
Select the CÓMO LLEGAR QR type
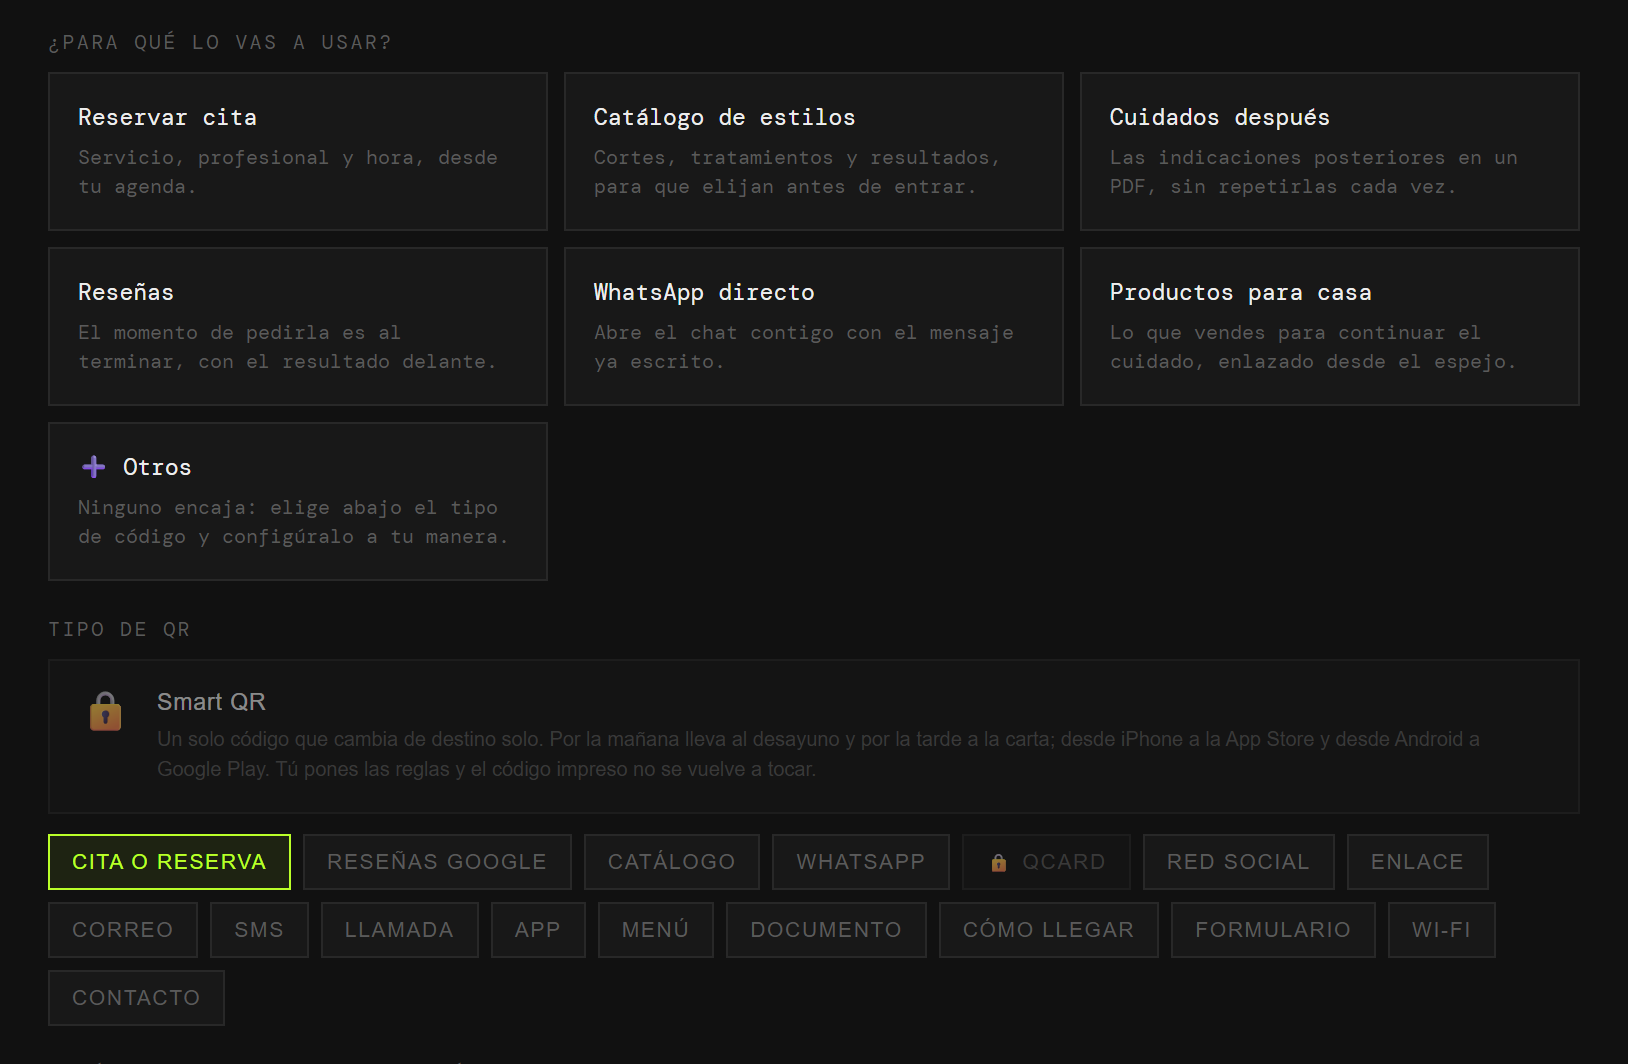(1049, 930)
